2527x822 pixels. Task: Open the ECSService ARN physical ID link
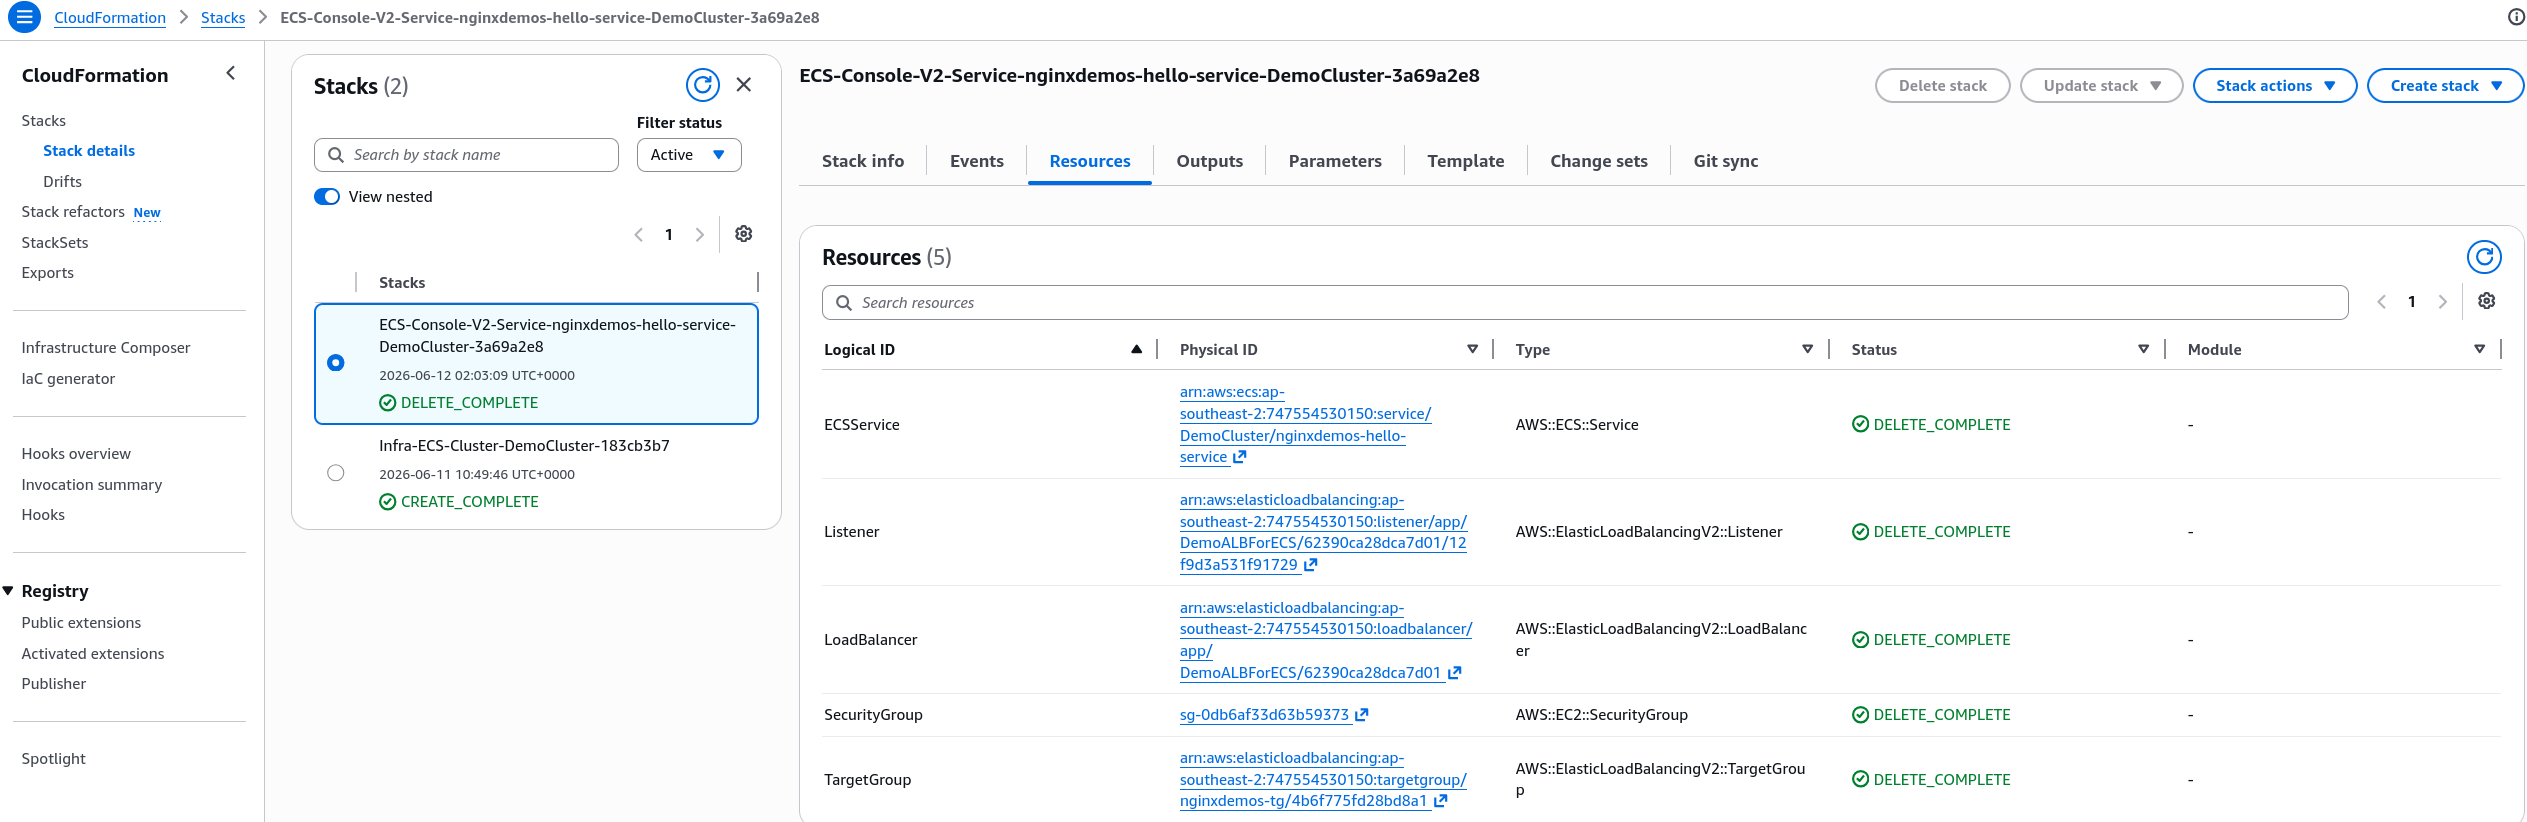pyautogui.click(x=1305, y=425)
